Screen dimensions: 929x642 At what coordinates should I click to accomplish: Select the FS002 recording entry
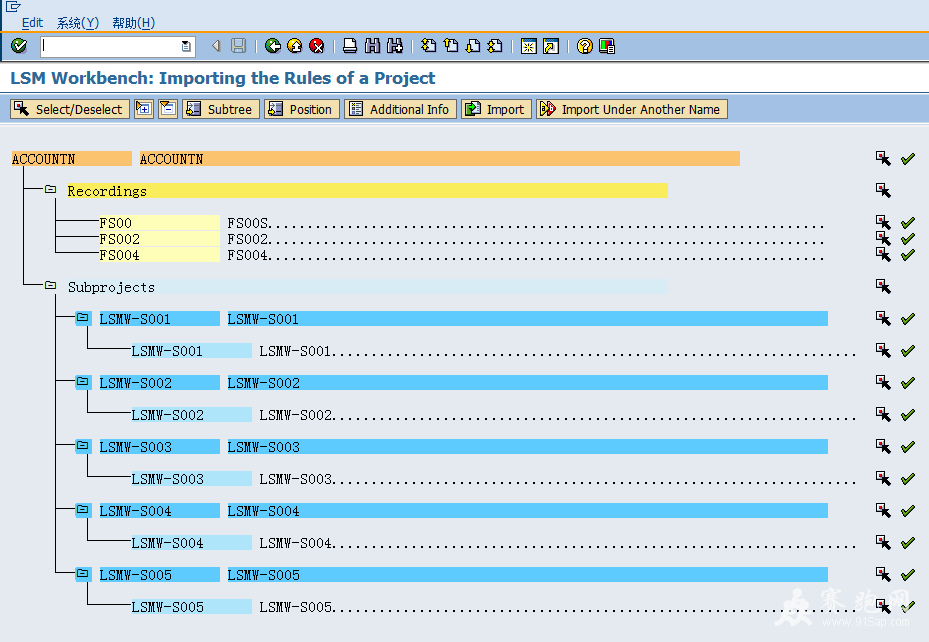[x=159, y=239]
